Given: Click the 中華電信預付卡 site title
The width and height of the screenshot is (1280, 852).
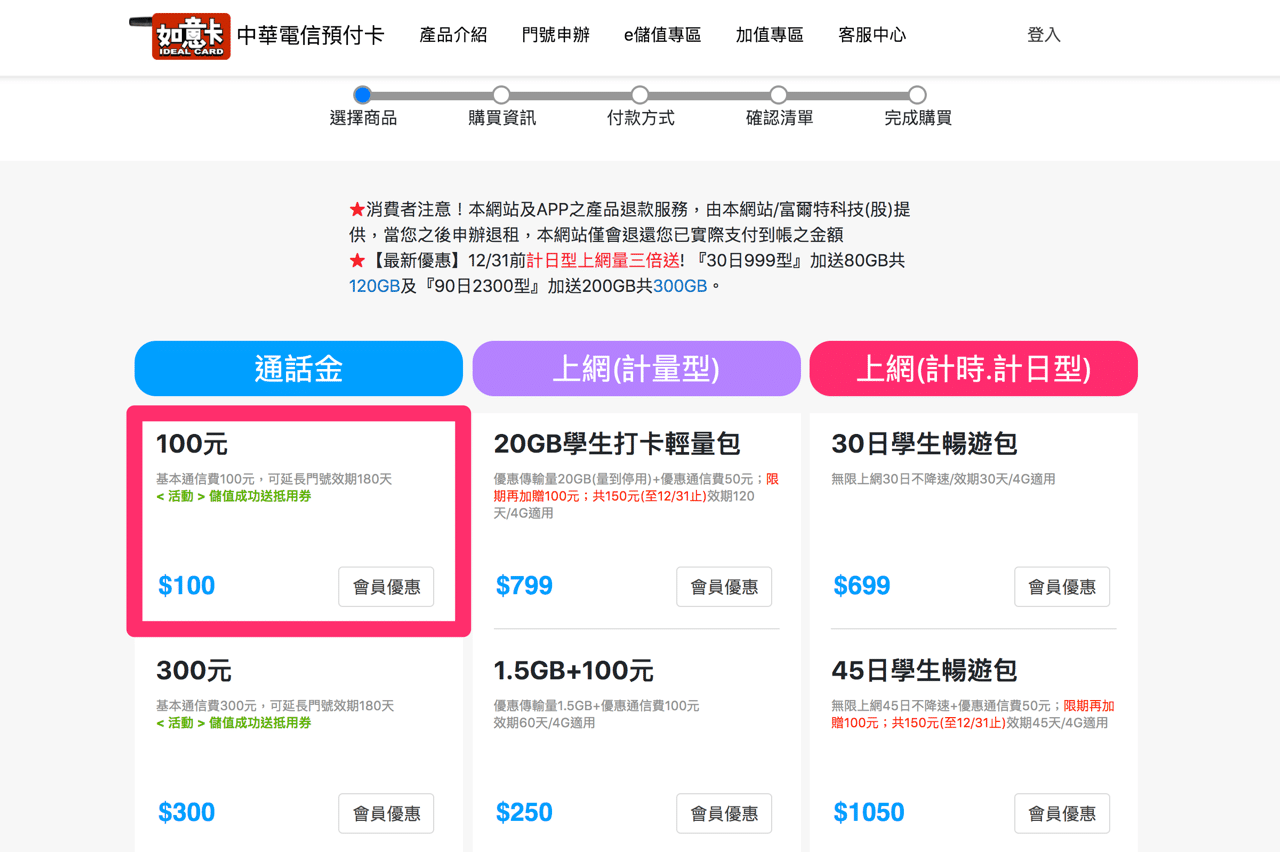Looking at the screenshot, I should point(310,35).
